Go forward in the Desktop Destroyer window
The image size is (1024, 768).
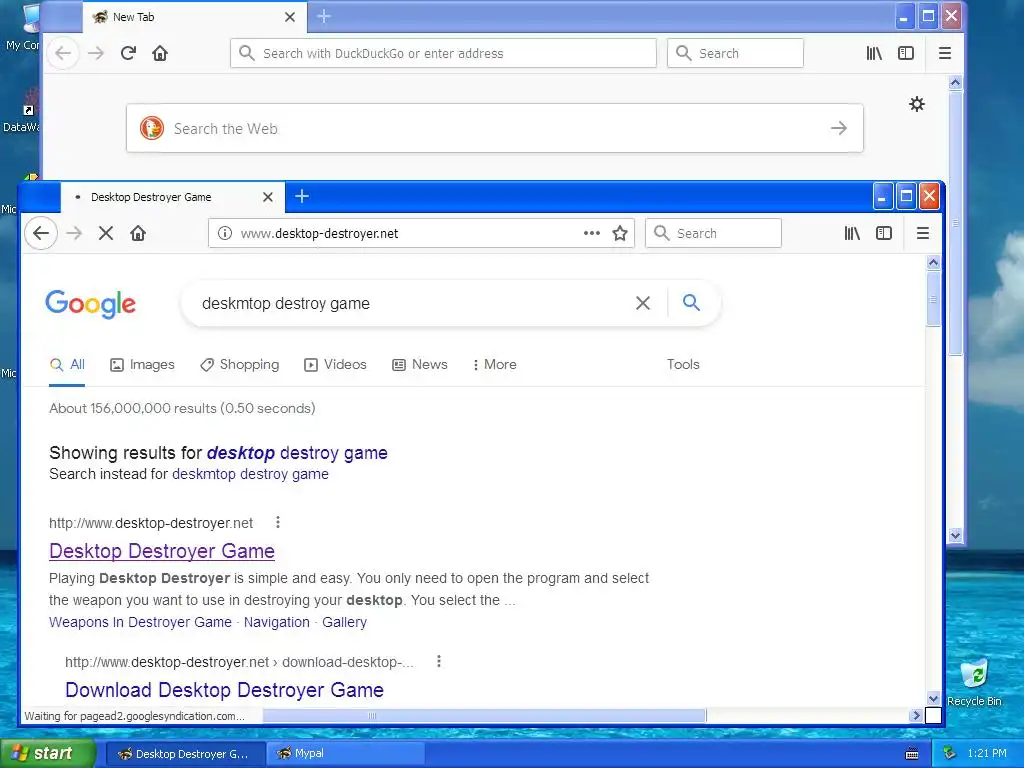pos(74,233)
